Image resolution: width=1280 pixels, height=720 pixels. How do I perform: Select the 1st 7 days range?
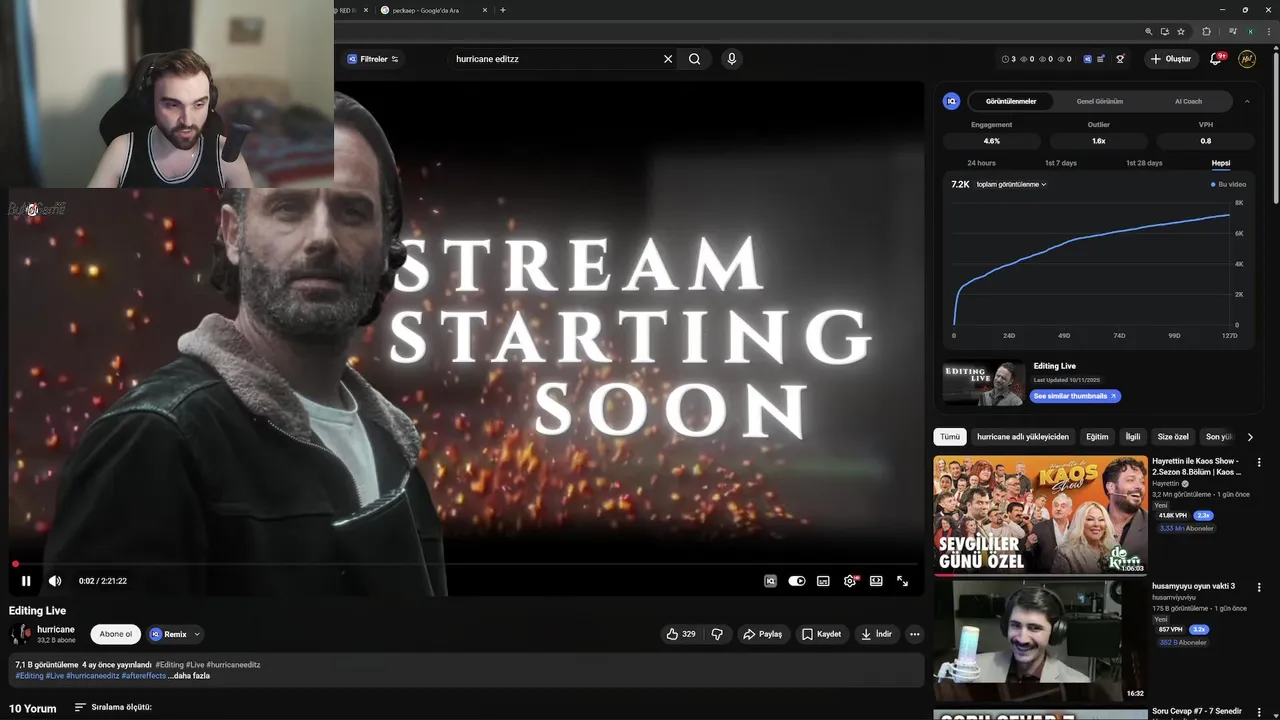[x=1061, y=163]
